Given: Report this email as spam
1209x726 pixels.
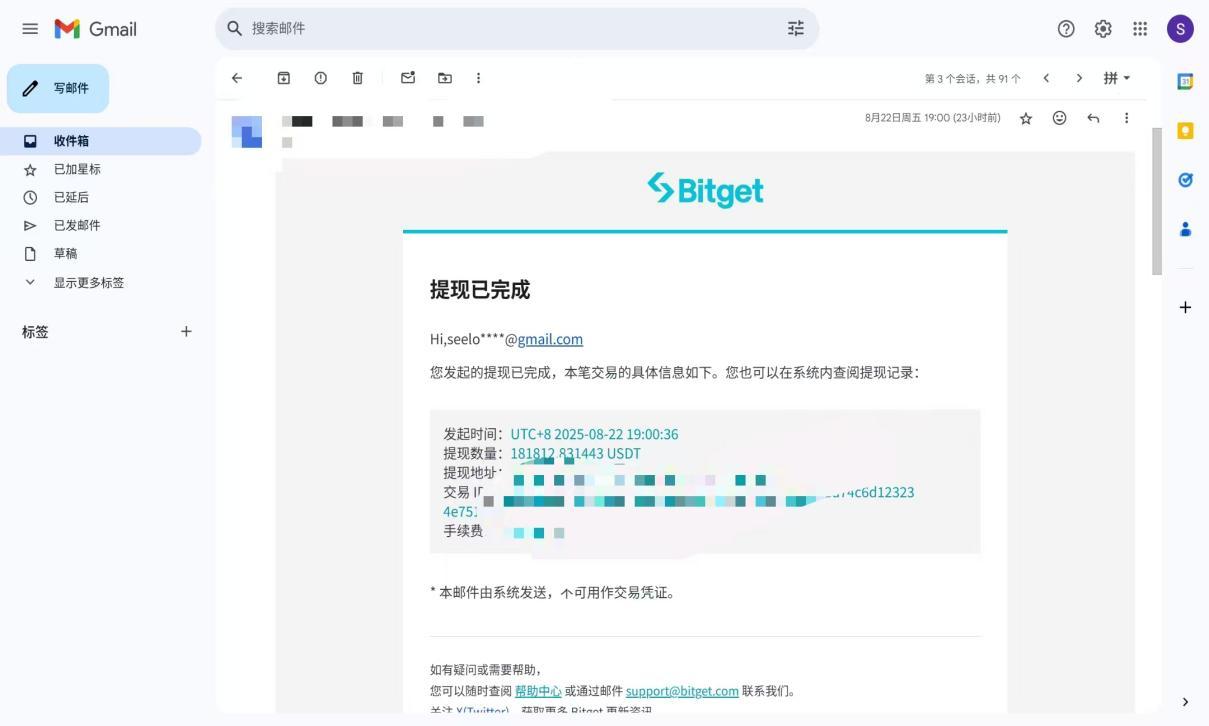Looking at the screenshot, I should pos(321,78).
